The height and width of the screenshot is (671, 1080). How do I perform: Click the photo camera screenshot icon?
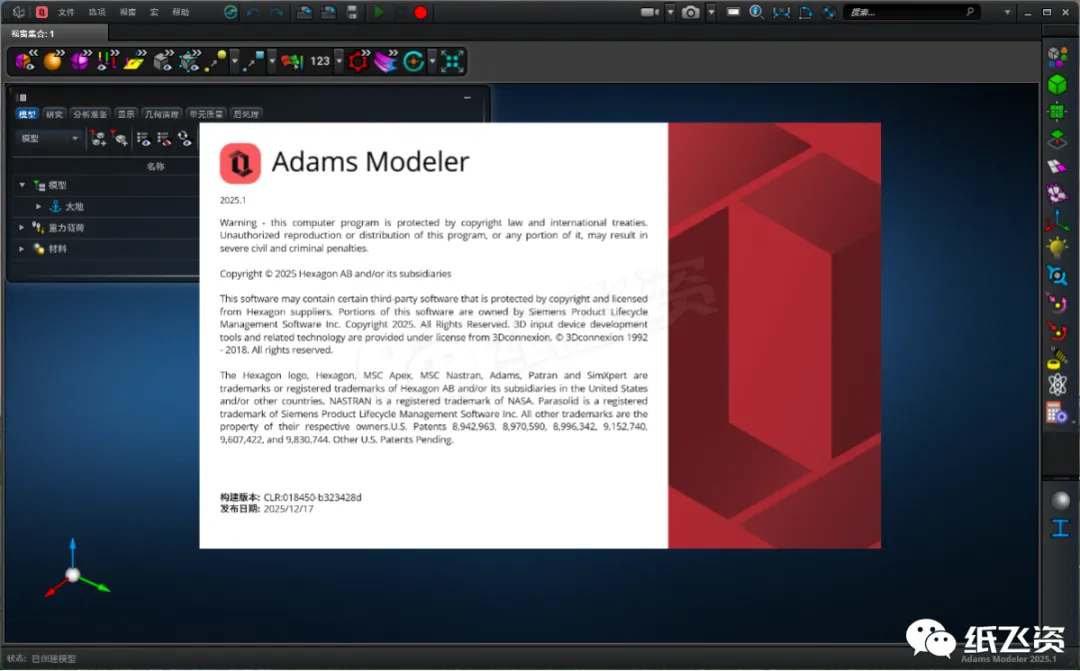point(690,12)
